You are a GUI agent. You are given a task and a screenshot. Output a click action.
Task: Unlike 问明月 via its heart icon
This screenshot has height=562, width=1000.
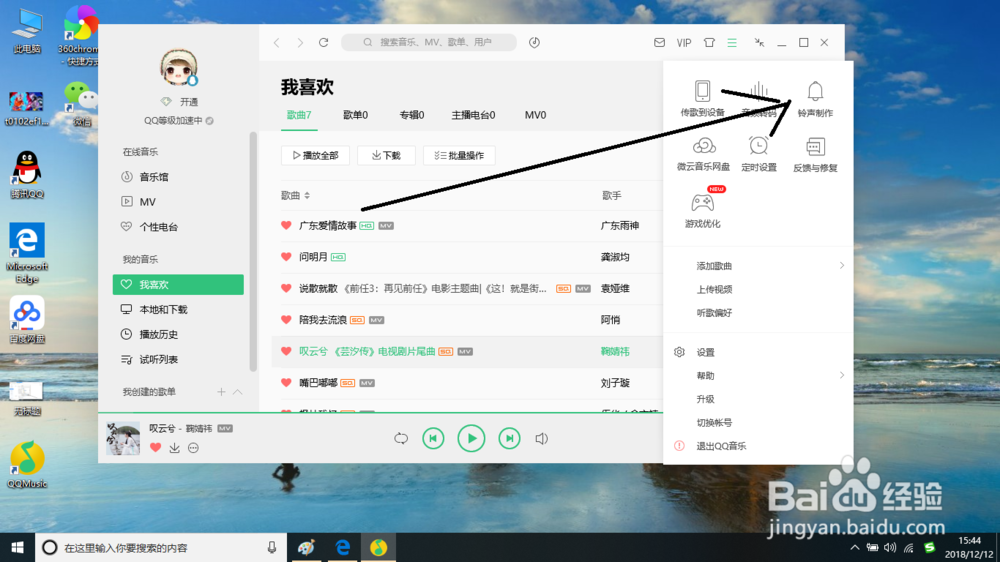click(286, 256)
